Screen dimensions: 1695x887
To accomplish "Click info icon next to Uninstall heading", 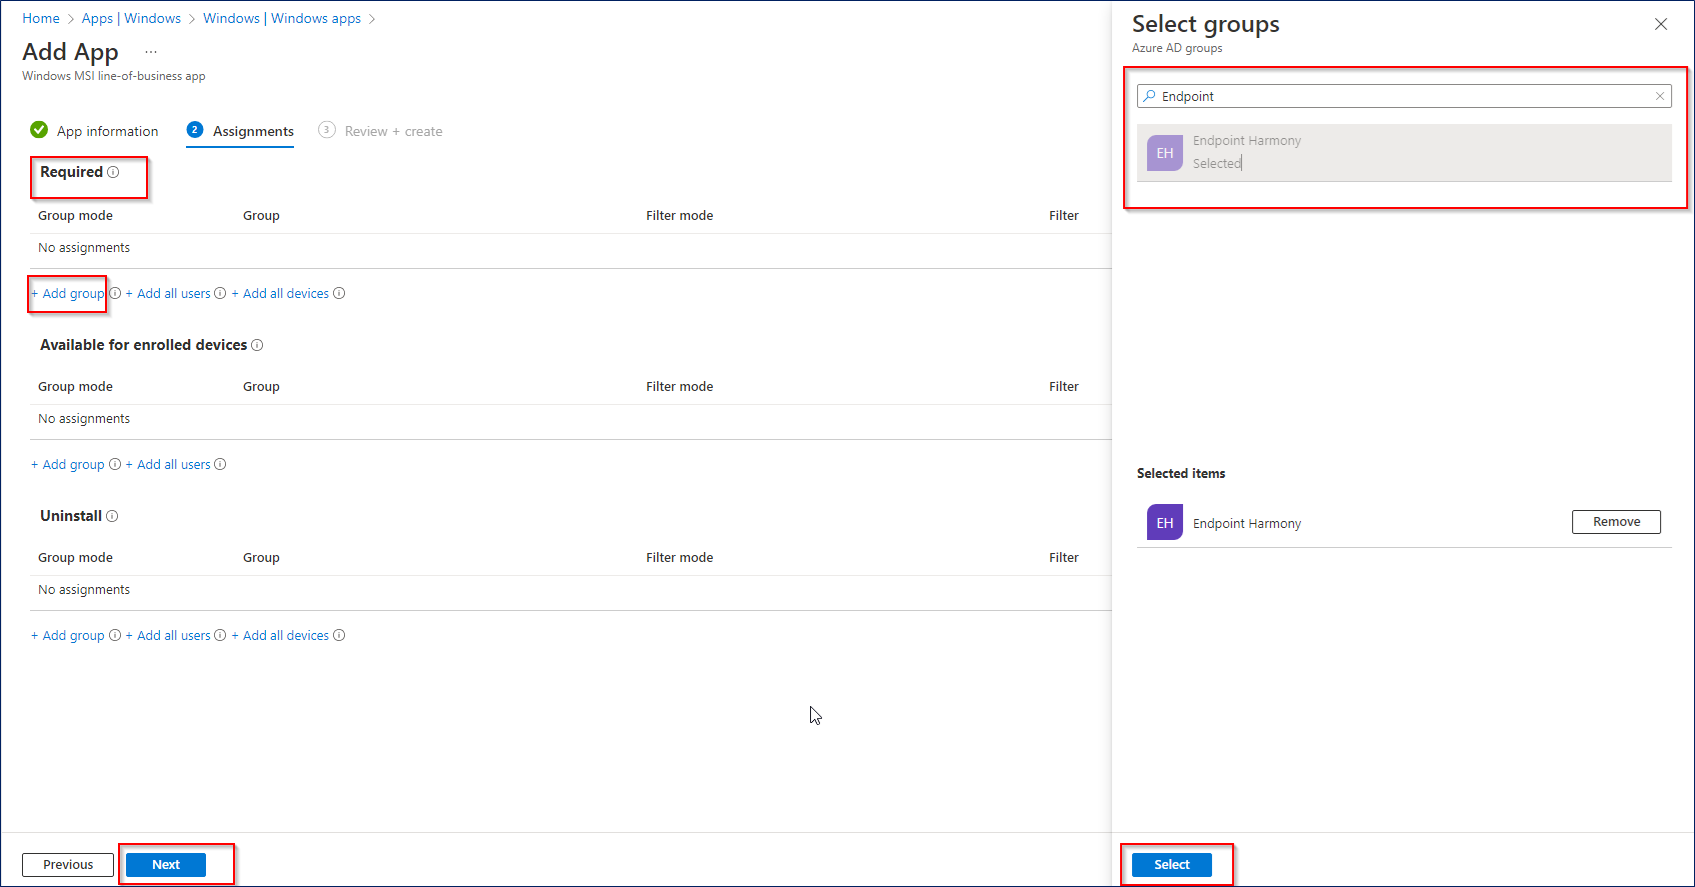I will pos(112,516).
